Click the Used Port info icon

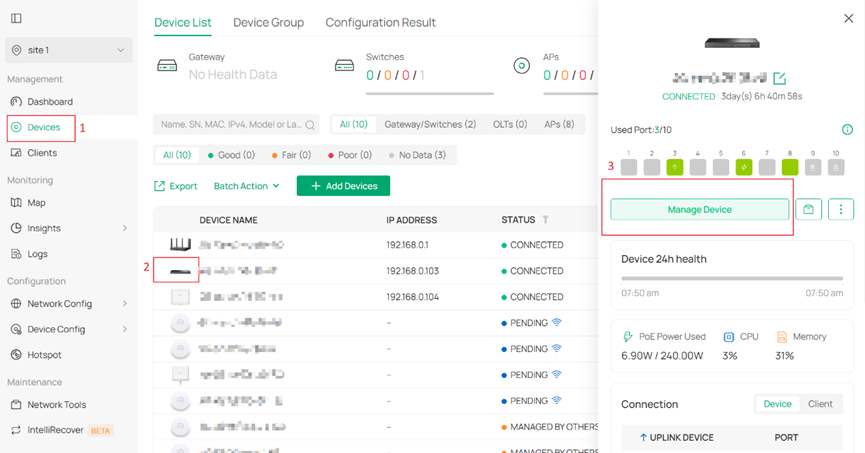pos(847,130)
